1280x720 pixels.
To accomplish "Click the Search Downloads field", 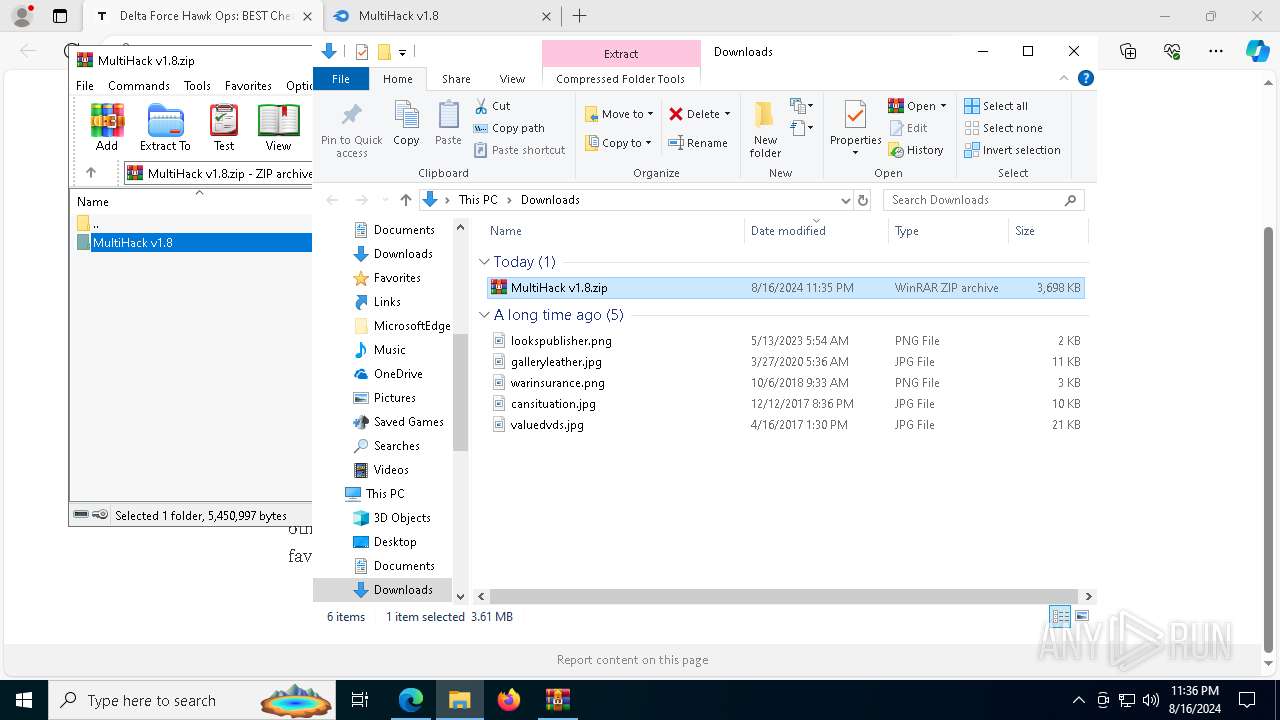I will pos(983,200).
